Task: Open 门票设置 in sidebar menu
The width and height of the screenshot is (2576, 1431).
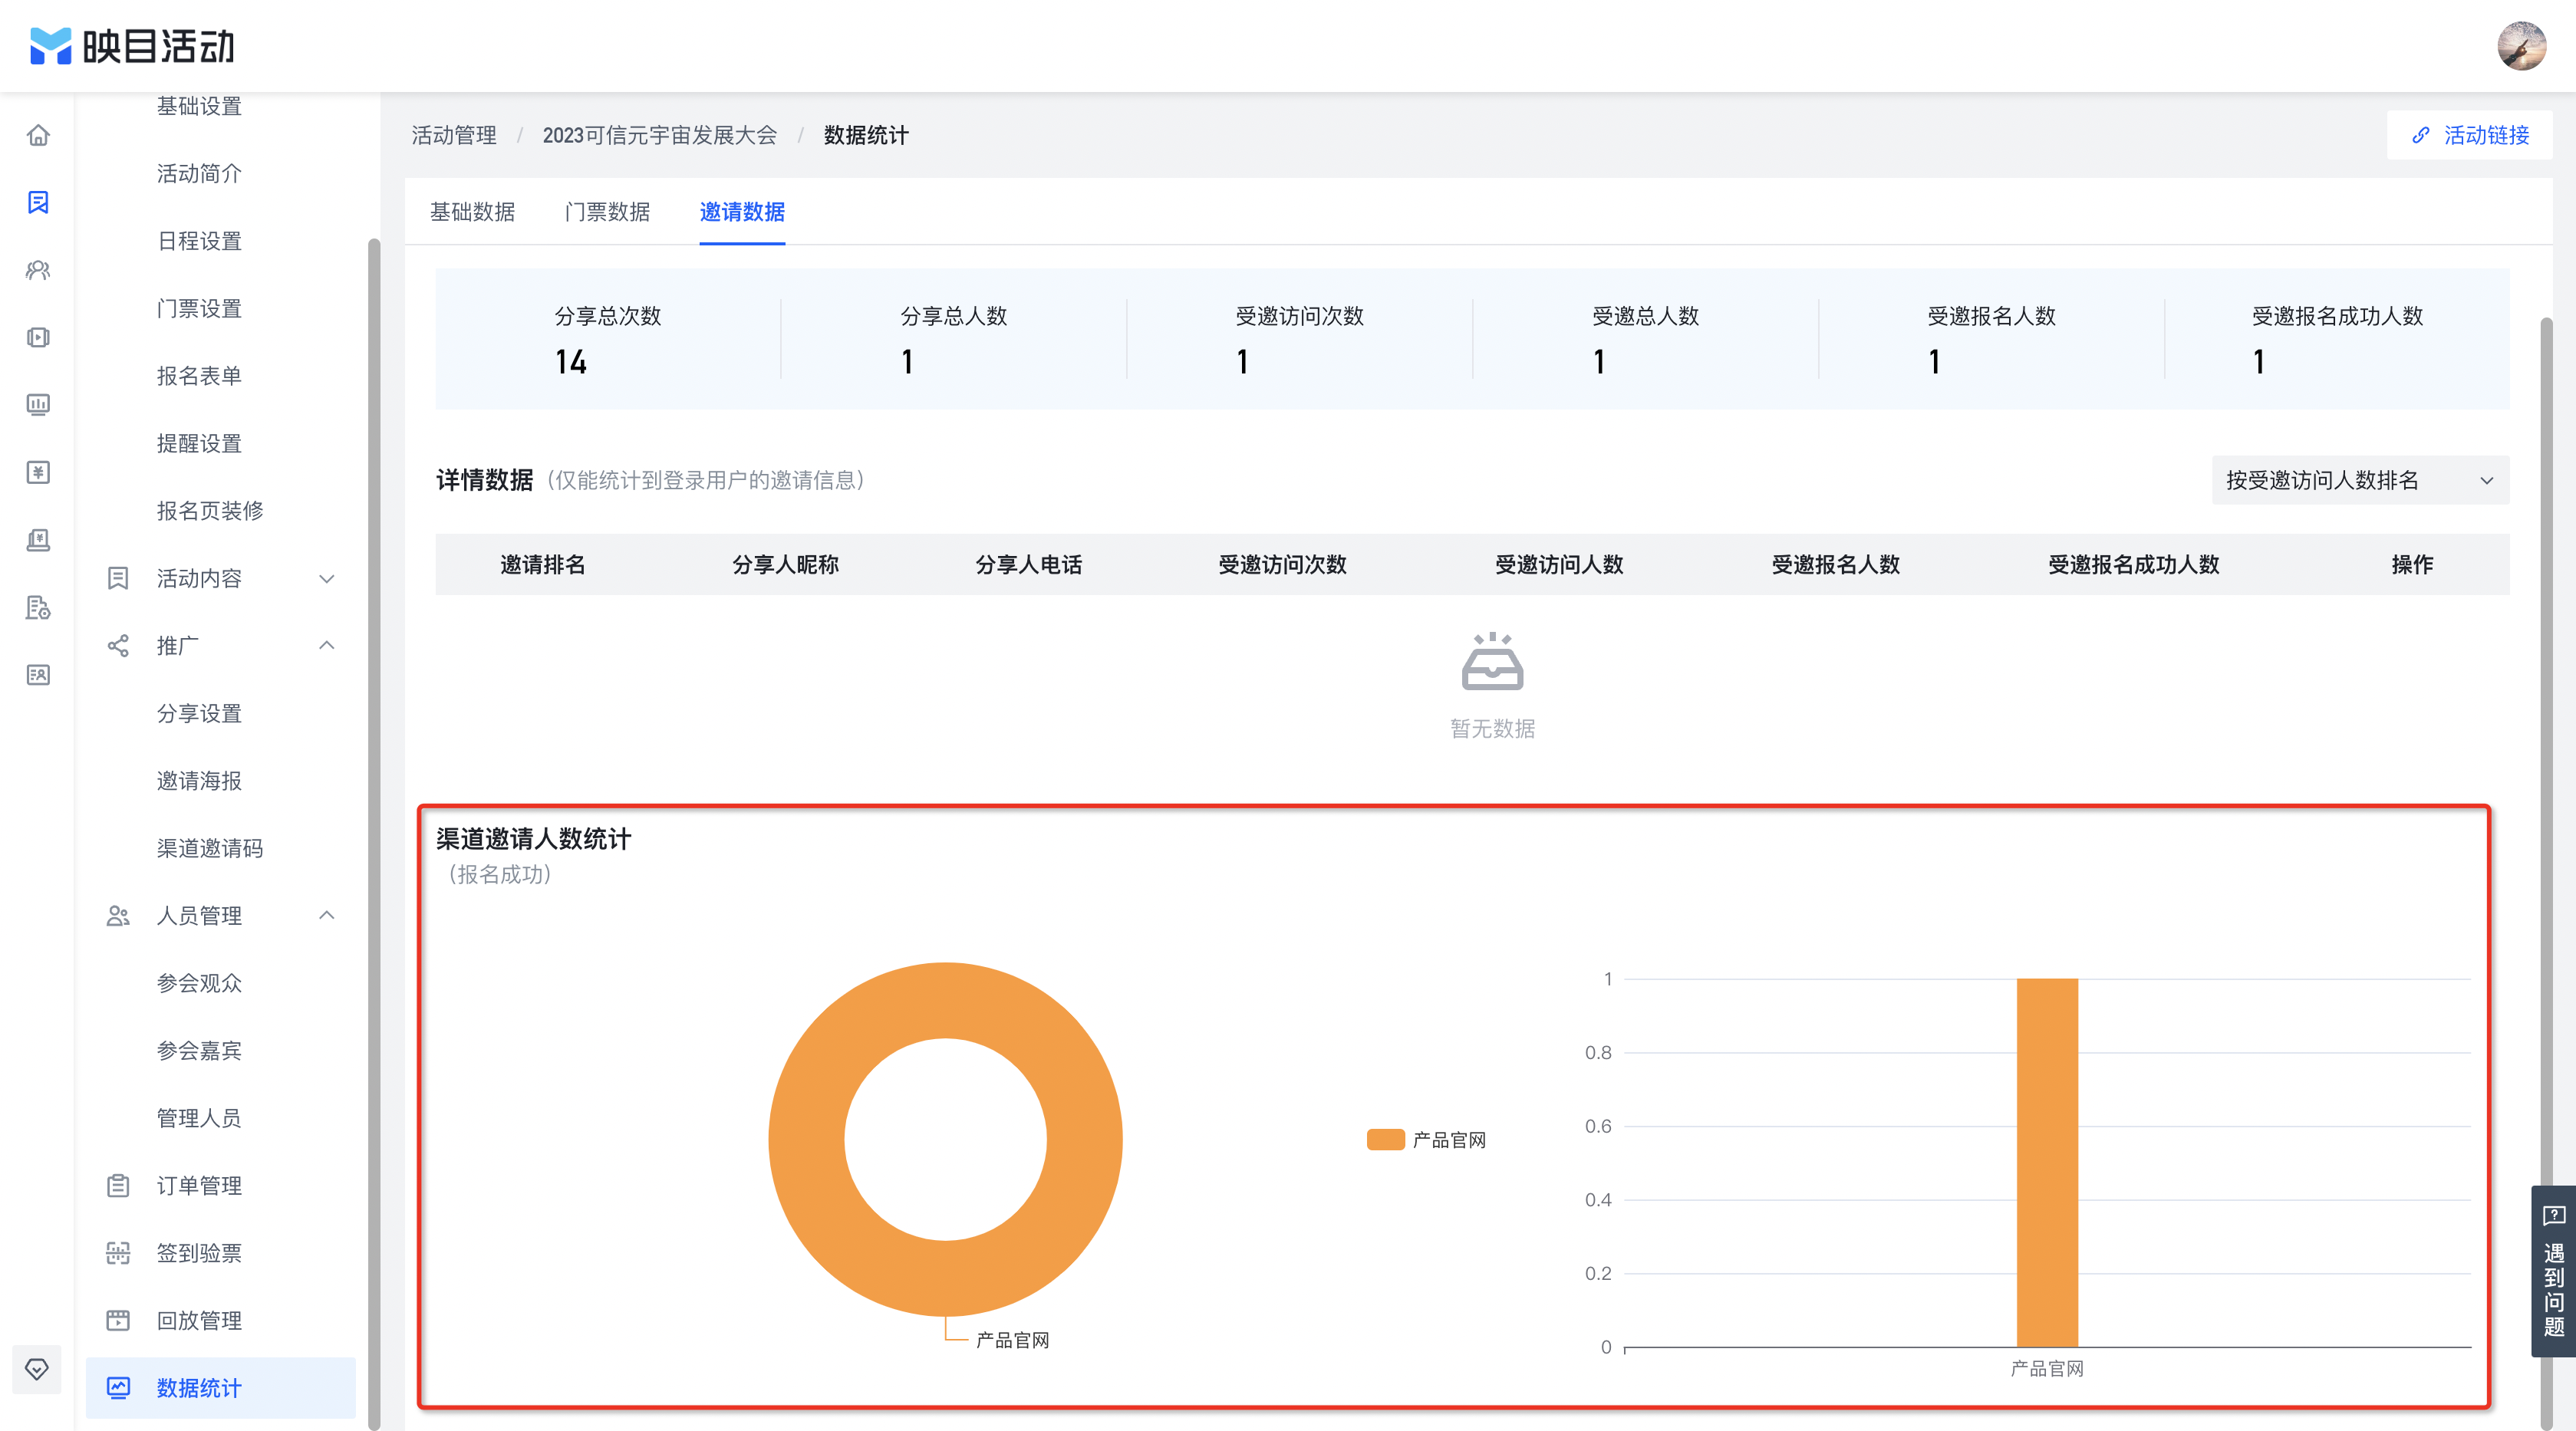Action: (x=199, y=308)
